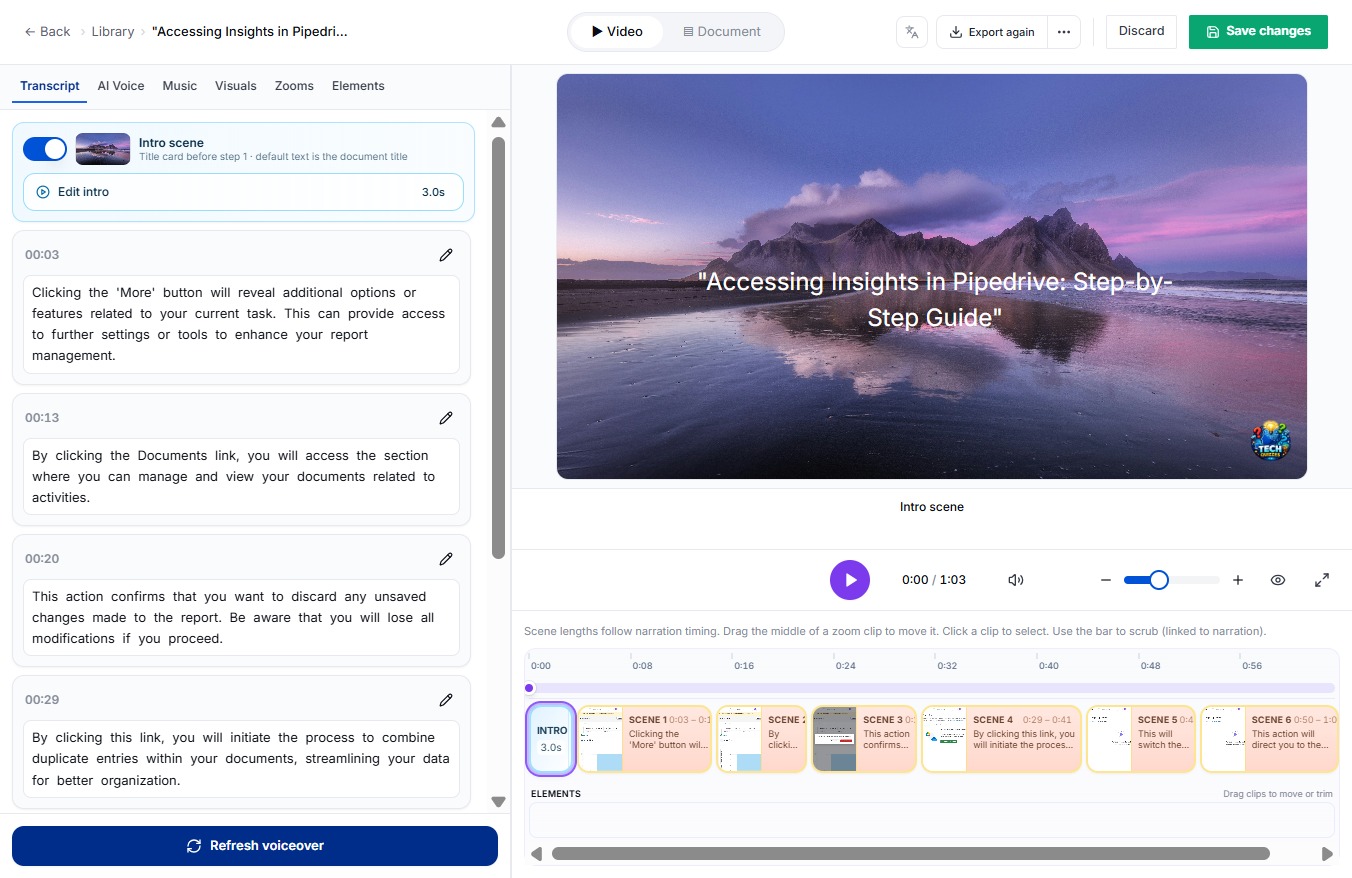Click the discard unsaved changes transcript text
Screen dimensions: 1352x878
click(241, 618)
